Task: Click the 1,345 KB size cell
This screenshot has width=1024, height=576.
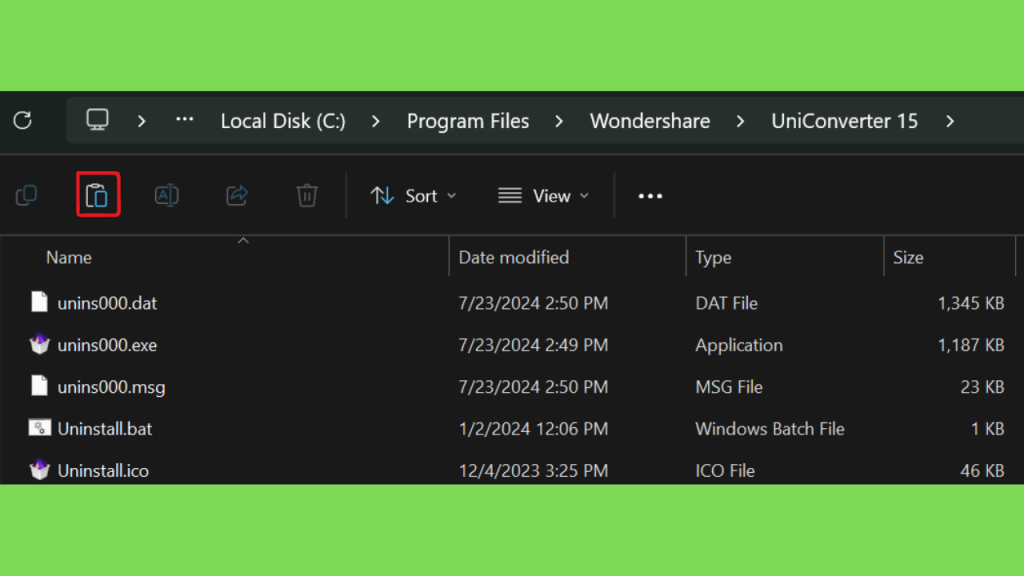Action: [970, 303]
